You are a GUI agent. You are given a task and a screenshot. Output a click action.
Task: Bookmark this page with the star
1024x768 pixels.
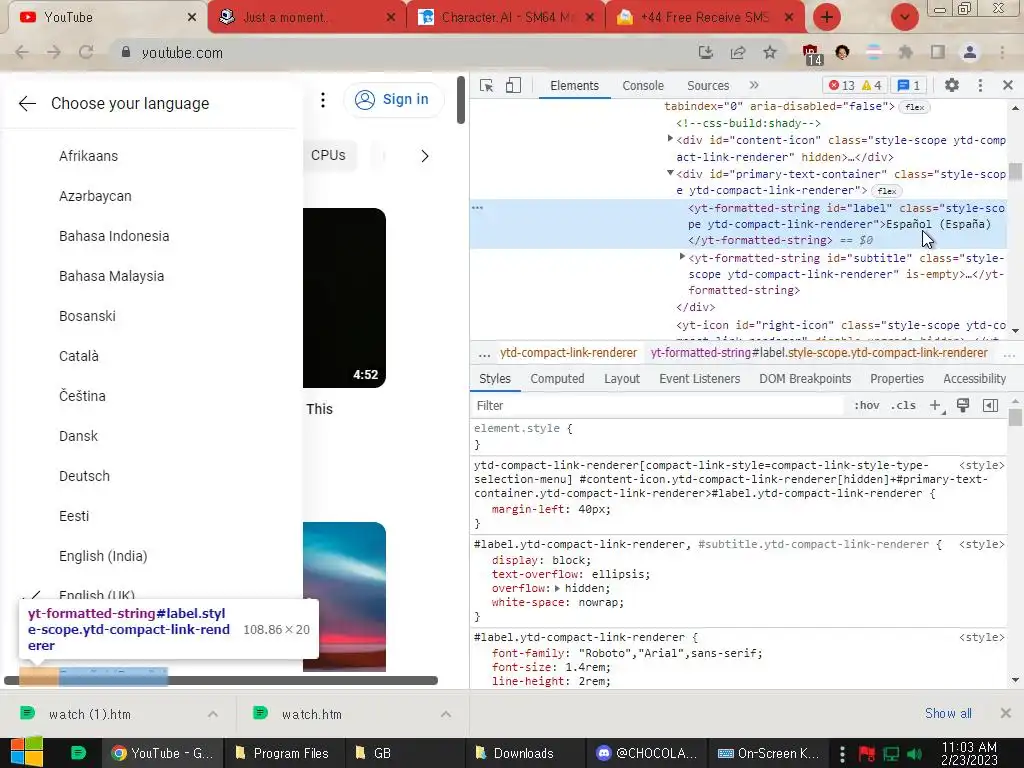click(x=770, y=52)
